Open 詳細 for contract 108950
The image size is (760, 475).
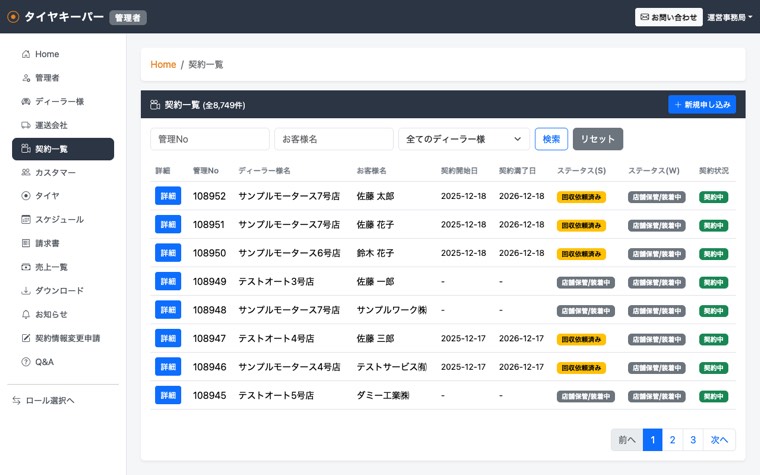click(168, 253)
